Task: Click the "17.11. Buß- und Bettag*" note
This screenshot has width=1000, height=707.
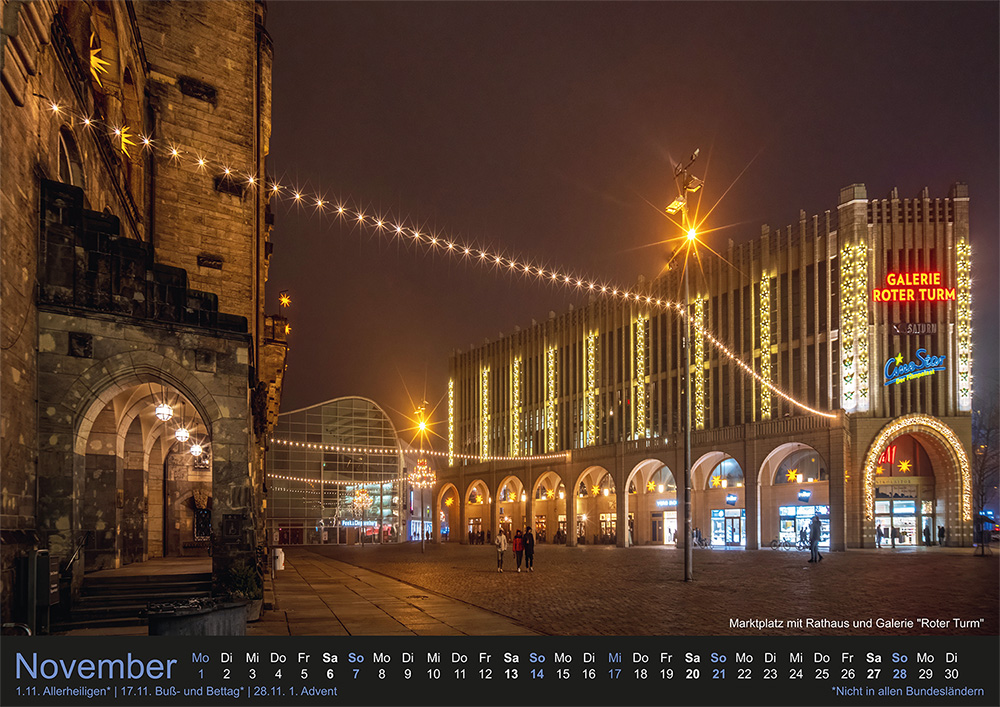Action: (182, 691)
